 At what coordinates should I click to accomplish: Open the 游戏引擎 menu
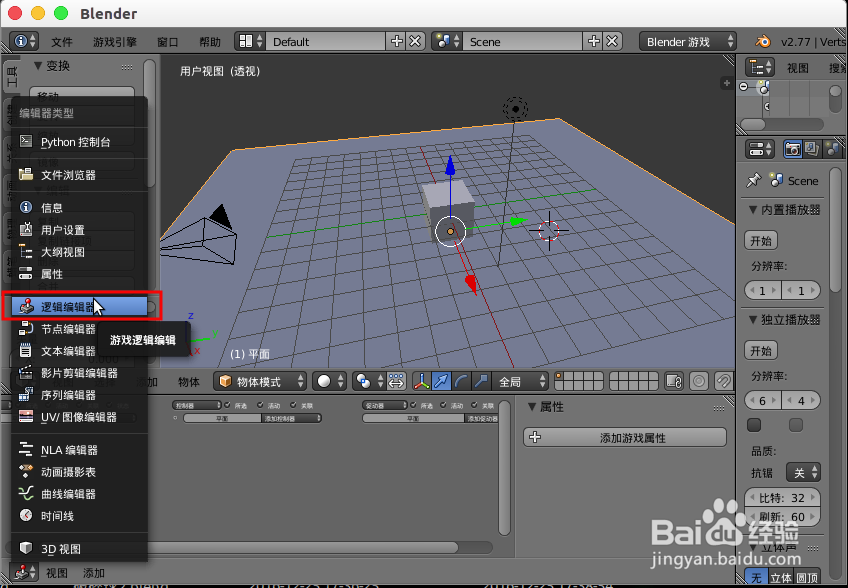pos(115,42)
